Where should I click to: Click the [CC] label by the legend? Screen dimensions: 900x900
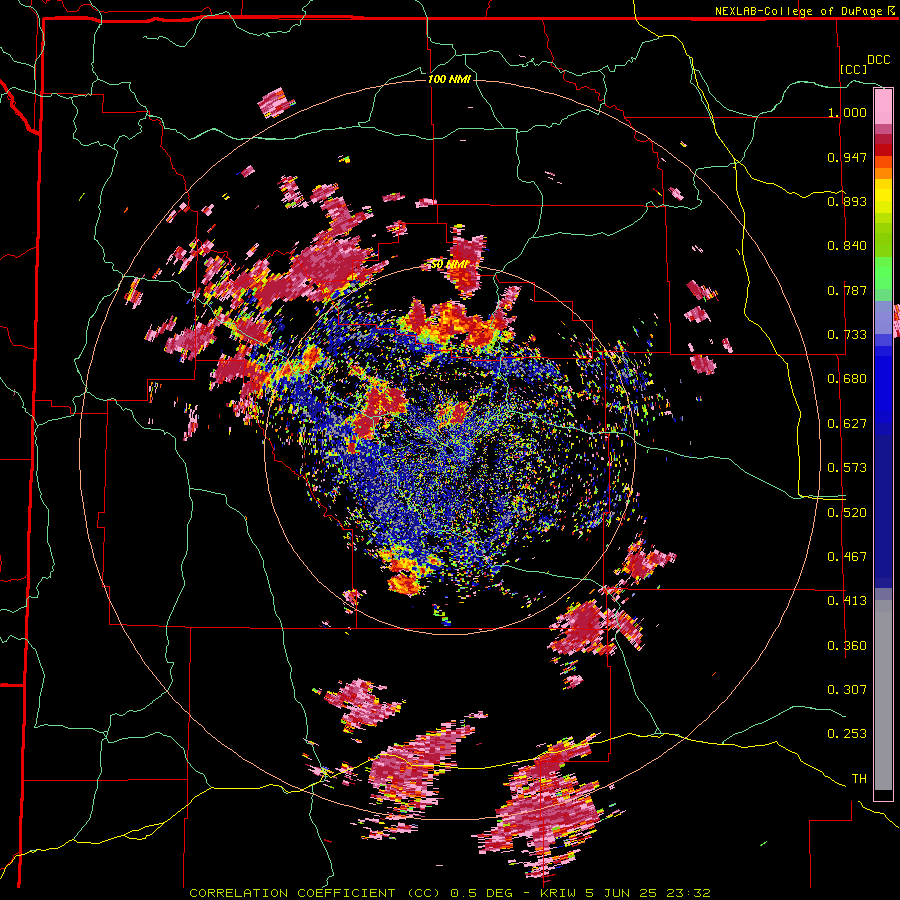coord(854,69)
